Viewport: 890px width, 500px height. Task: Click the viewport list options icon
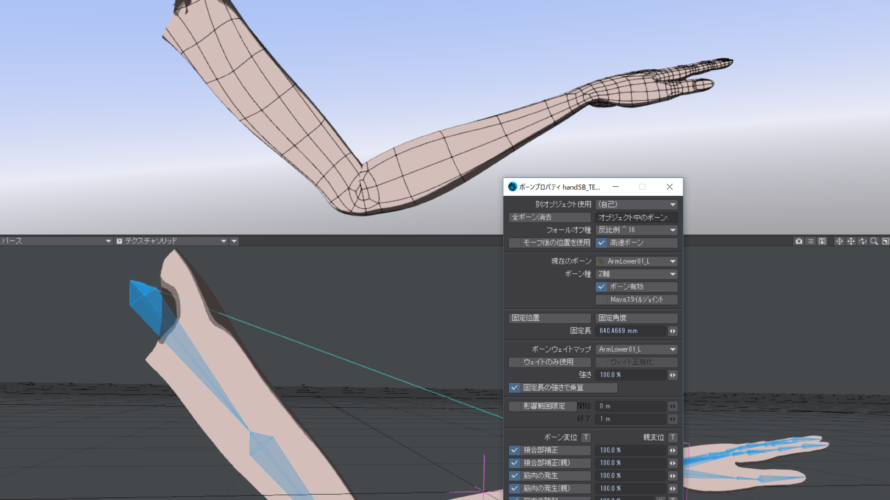pos(811,241)
